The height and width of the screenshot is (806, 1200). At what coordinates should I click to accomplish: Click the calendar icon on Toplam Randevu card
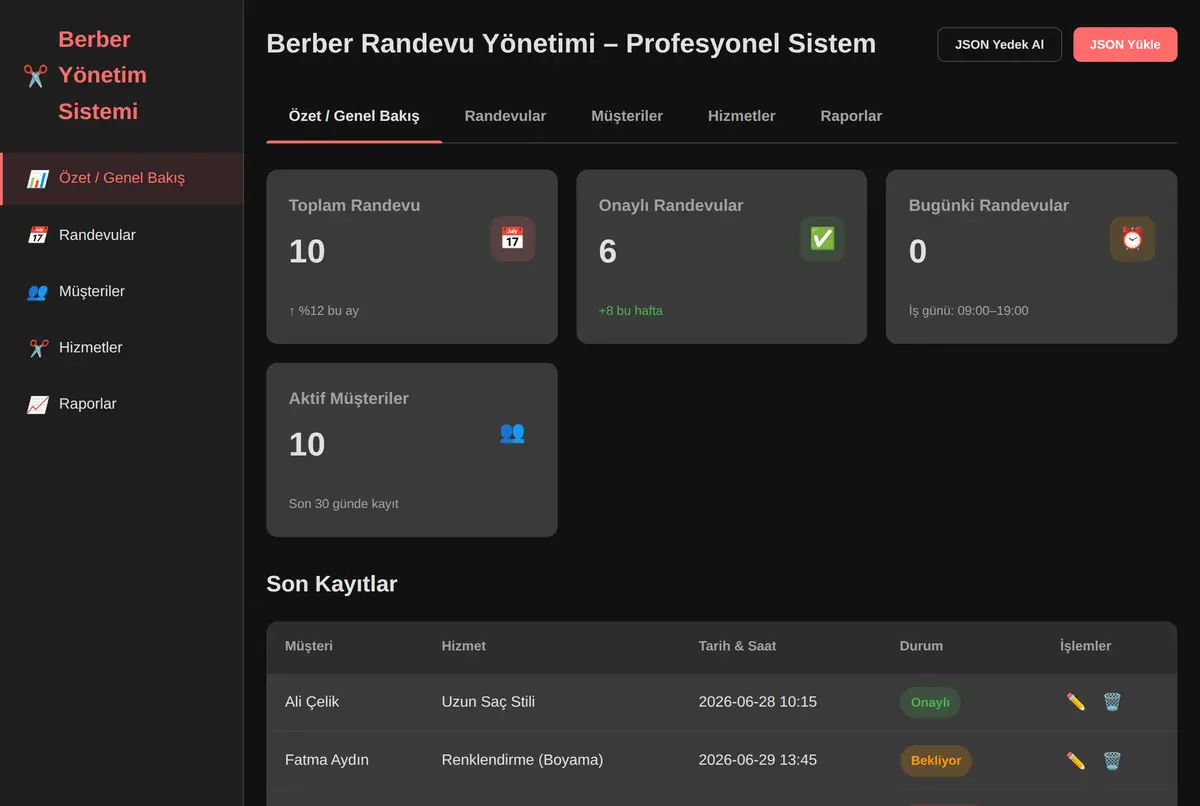coord(512,239)
